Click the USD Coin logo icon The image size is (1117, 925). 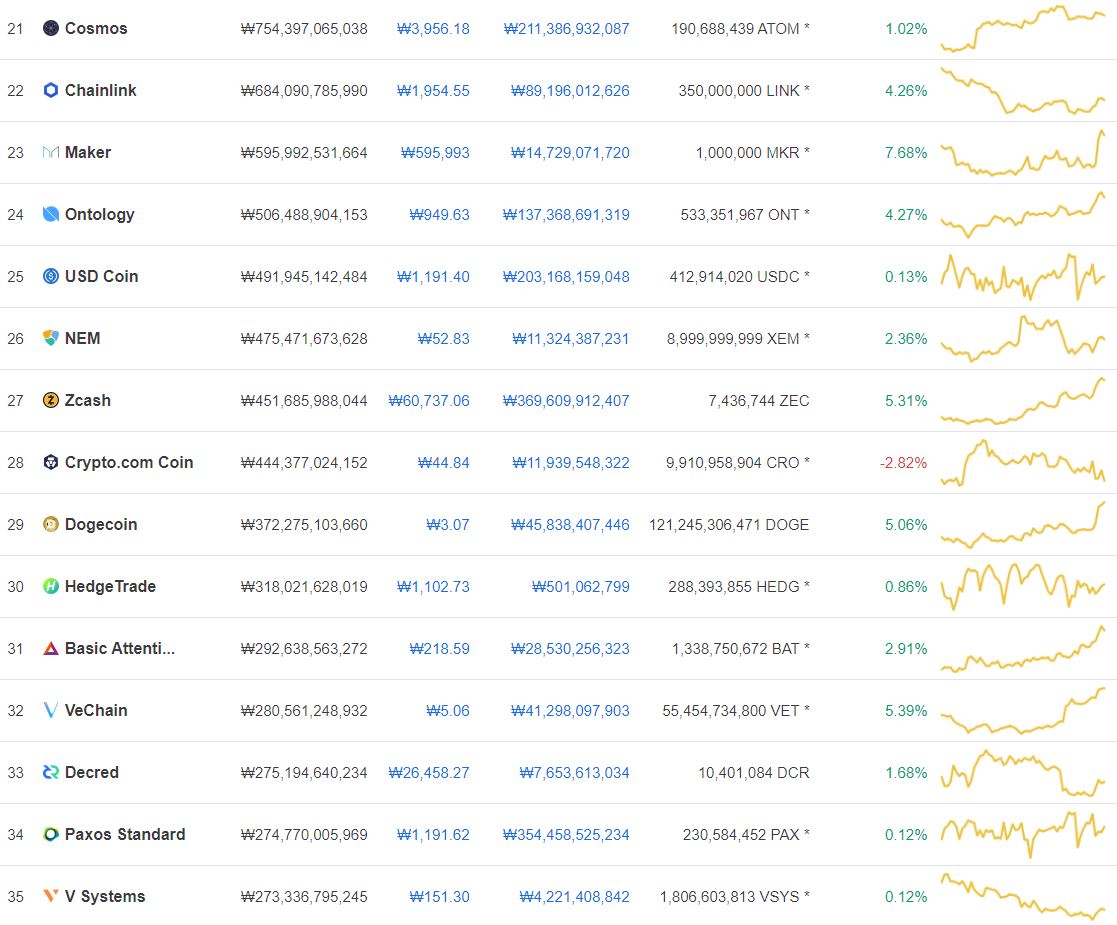coord(51,277)
